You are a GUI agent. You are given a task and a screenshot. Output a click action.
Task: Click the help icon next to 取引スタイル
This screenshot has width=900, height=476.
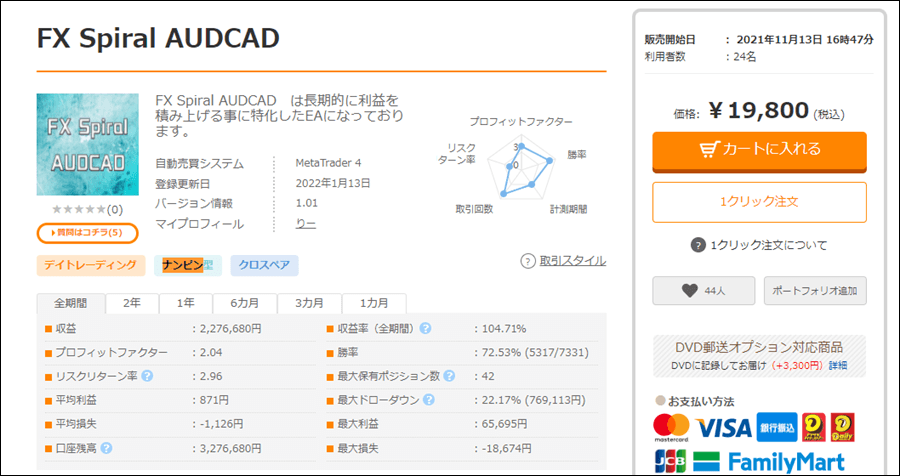click(x=527, y=261)
